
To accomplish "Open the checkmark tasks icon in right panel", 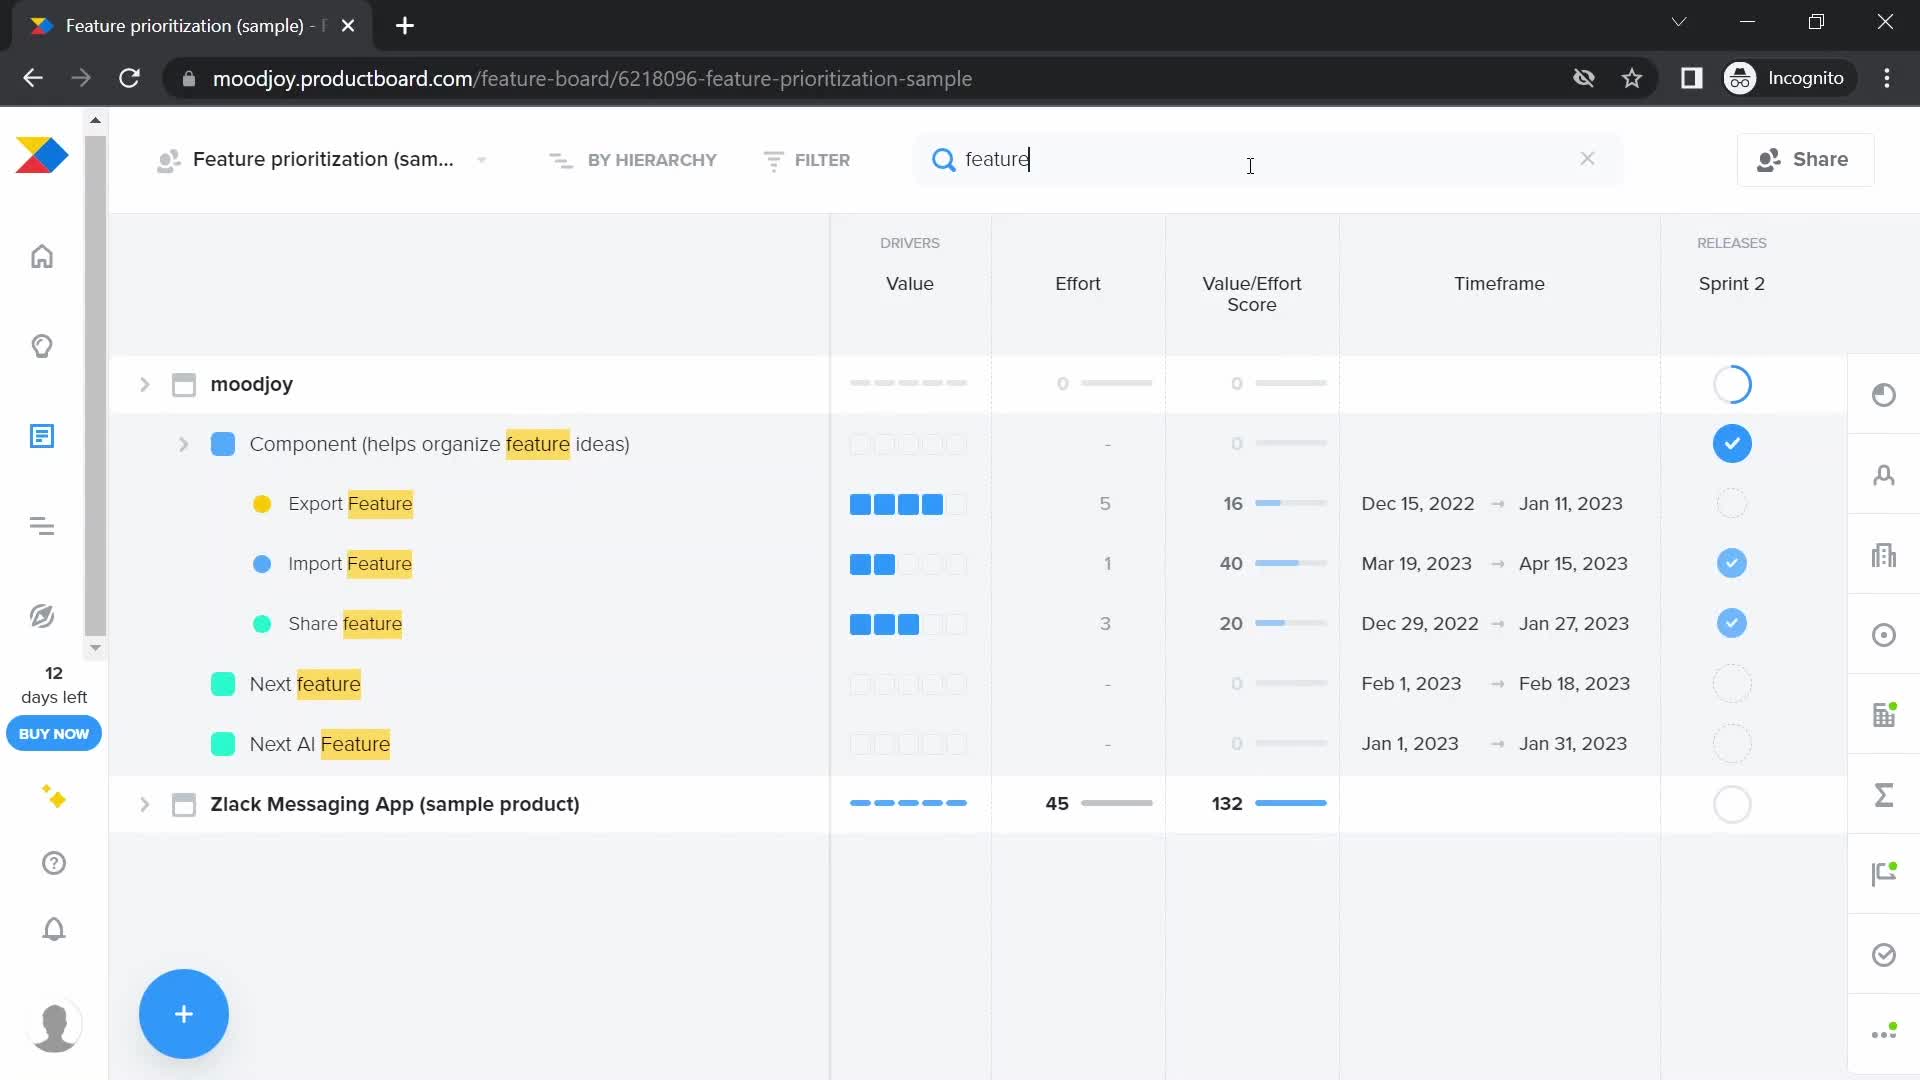I will coord(1884,955).
